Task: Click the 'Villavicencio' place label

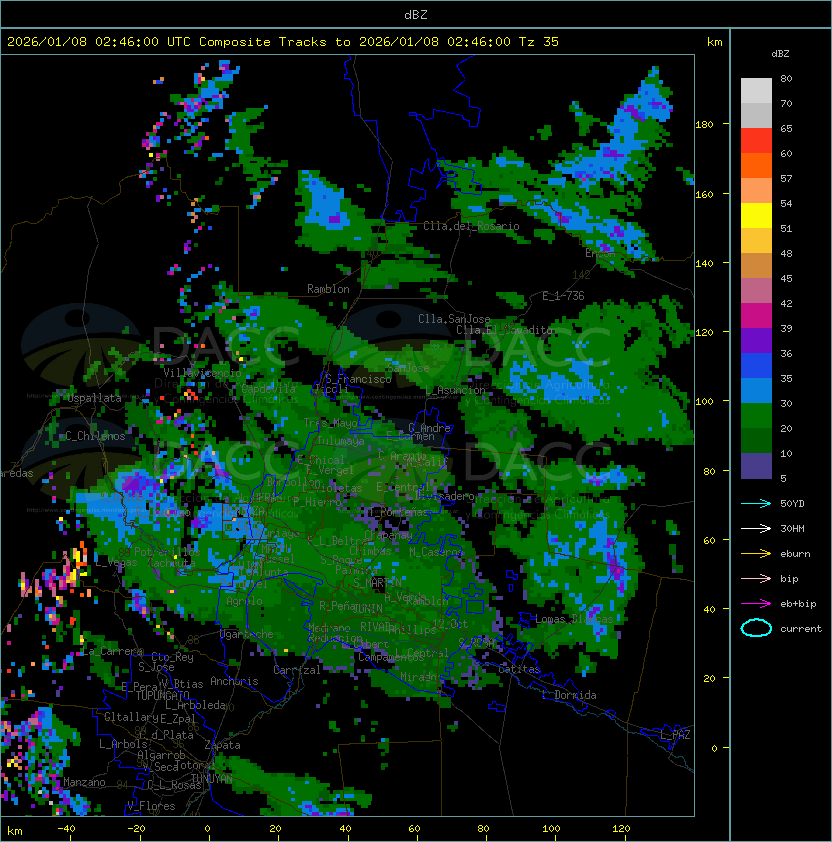Action: click(x=202, y=373)
